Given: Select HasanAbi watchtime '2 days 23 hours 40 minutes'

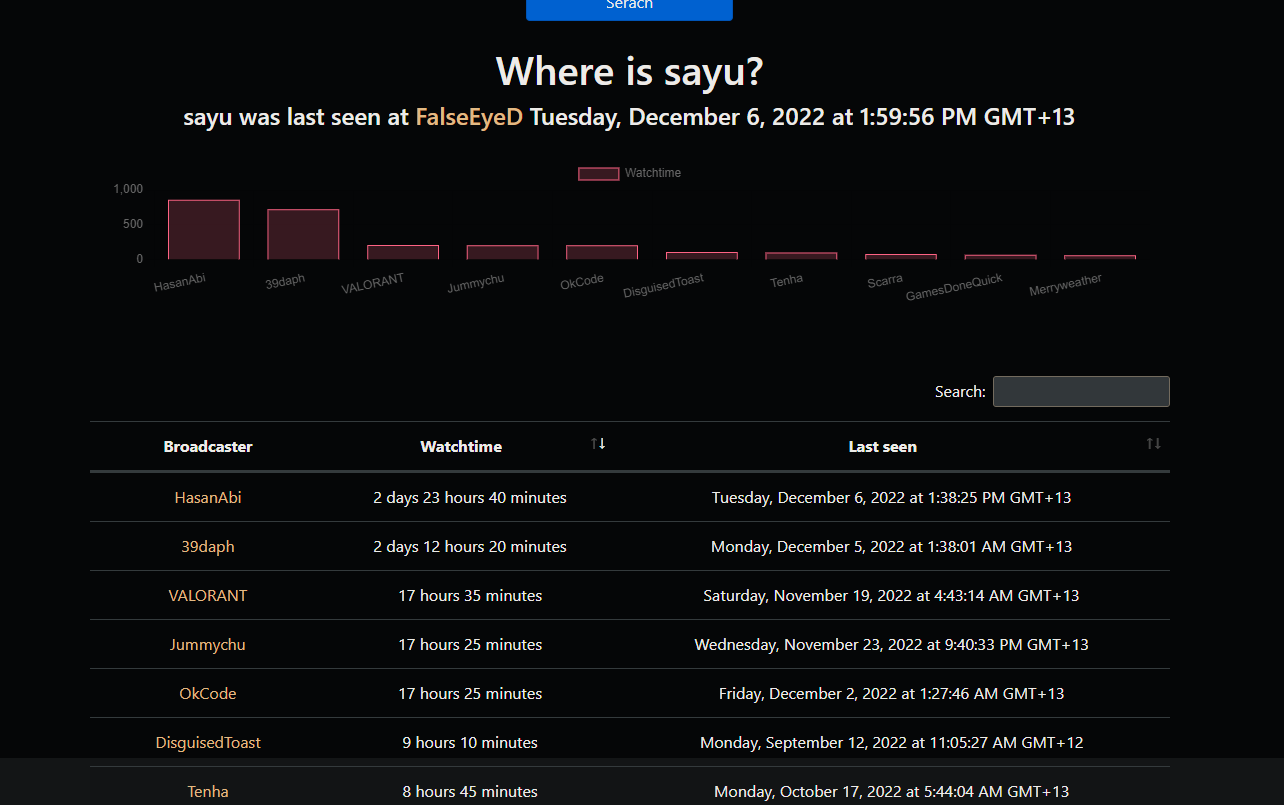Looking at the screenshot, I should point(470,497).
